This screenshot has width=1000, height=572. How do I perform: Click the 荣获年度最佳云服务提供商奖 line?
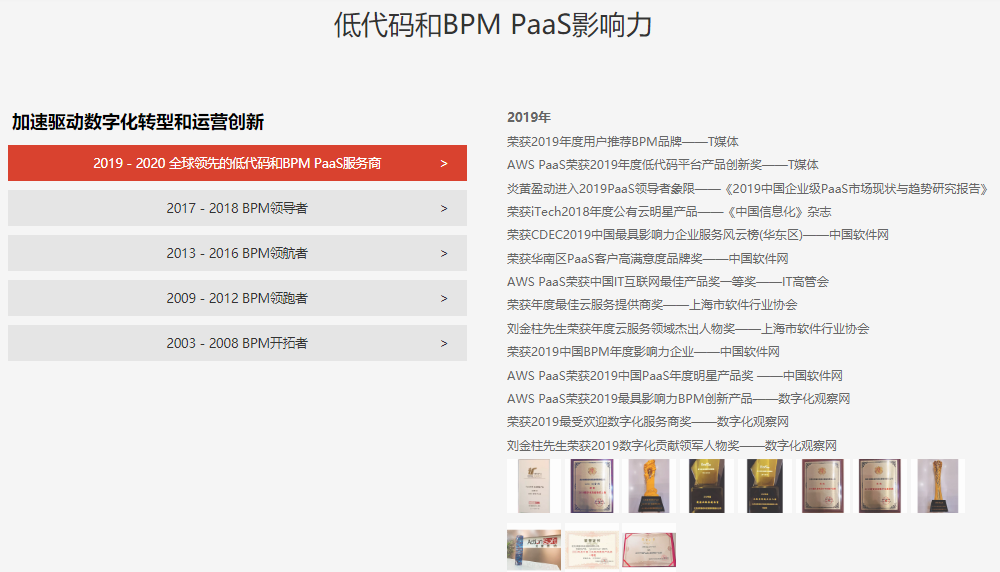[x=652, y=305]
